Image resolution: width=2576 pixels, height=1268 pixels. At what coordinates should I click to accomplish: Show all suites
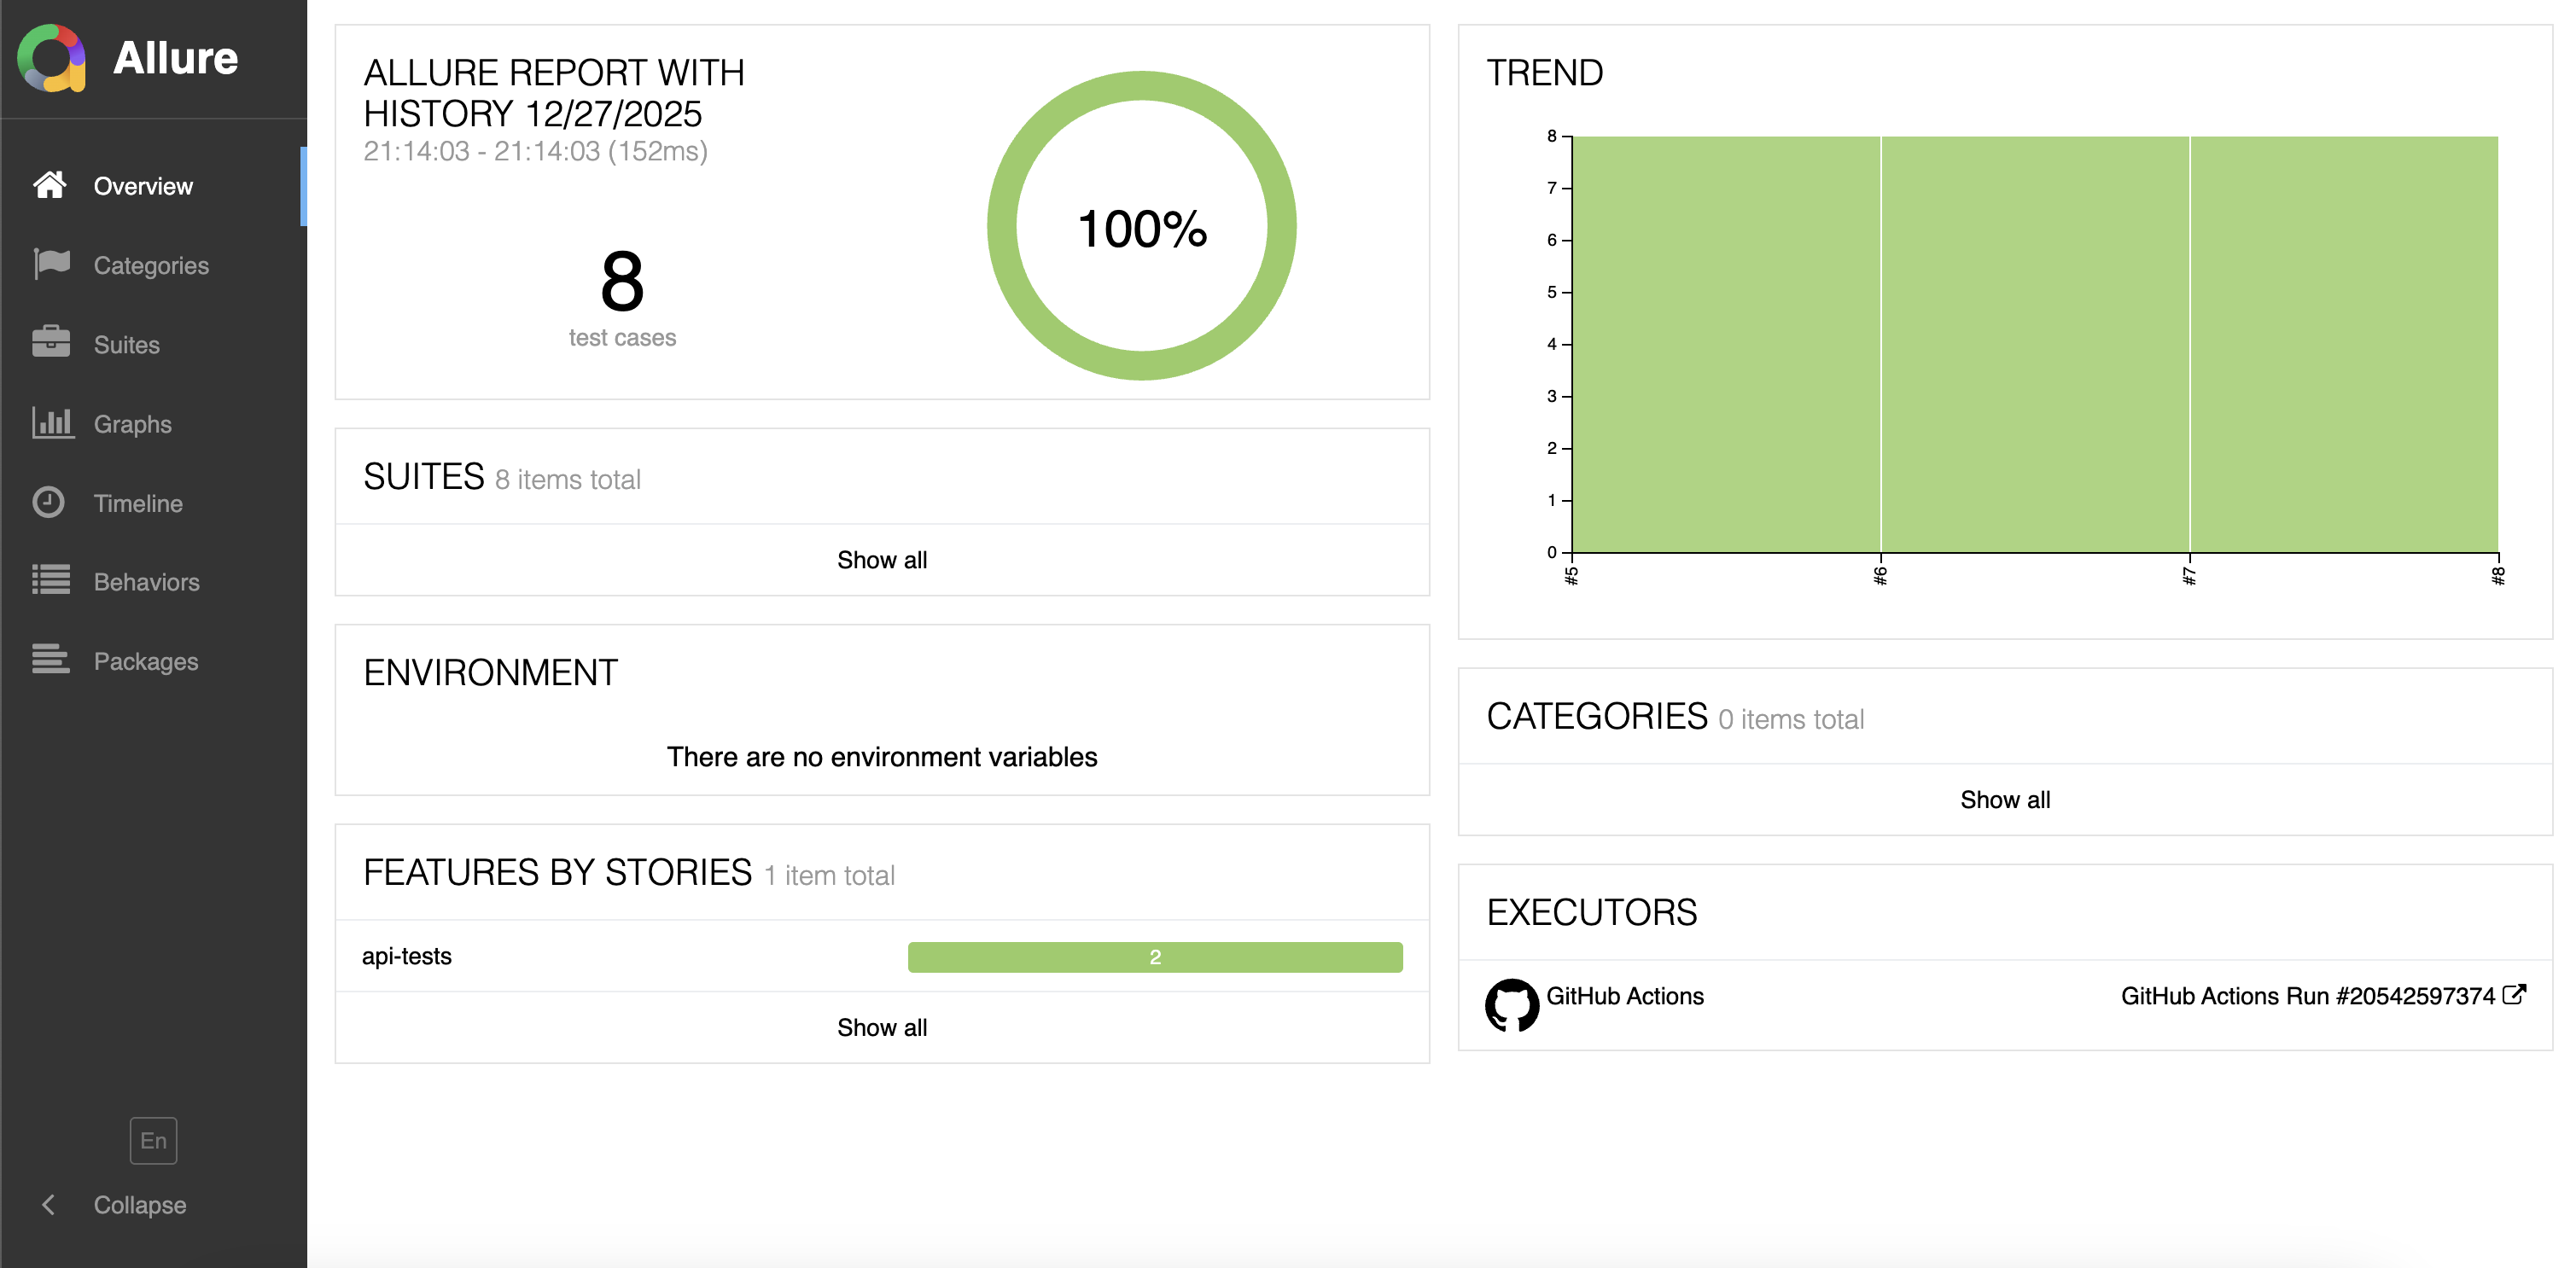pyautogui.click(x=882, y=560)
